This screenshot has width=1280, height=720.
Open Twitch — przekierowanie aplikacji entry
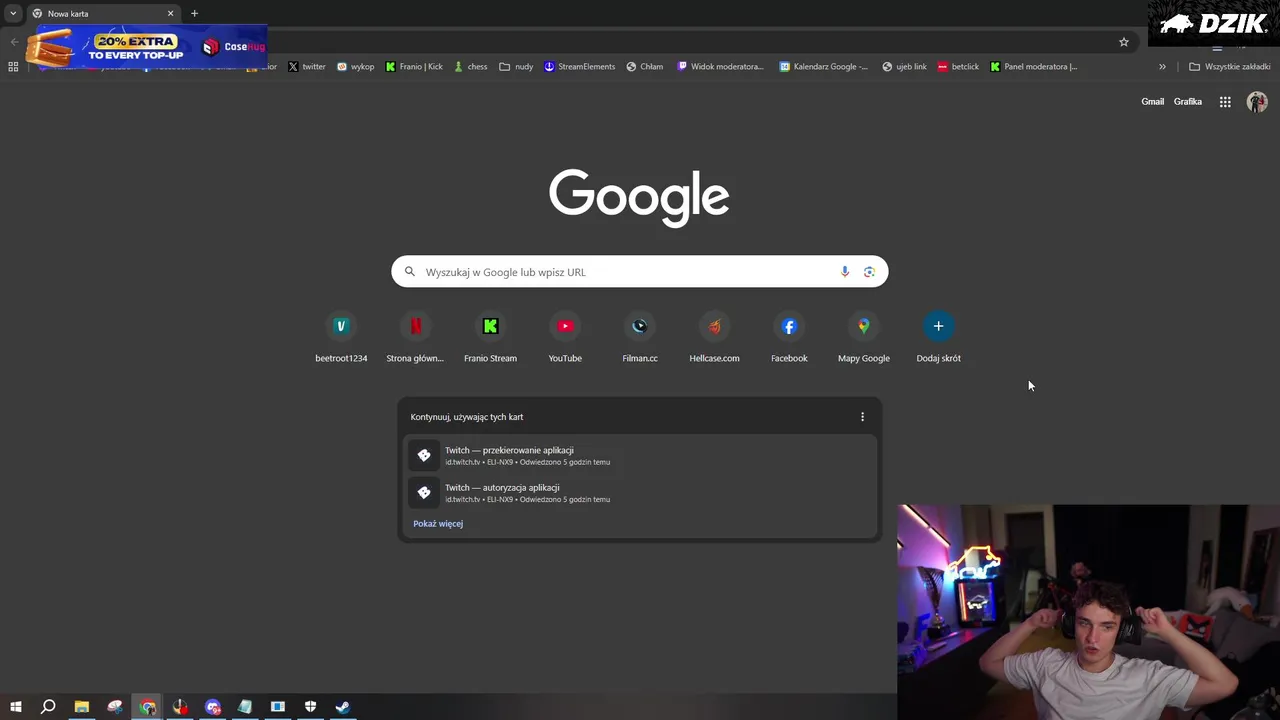640,456
